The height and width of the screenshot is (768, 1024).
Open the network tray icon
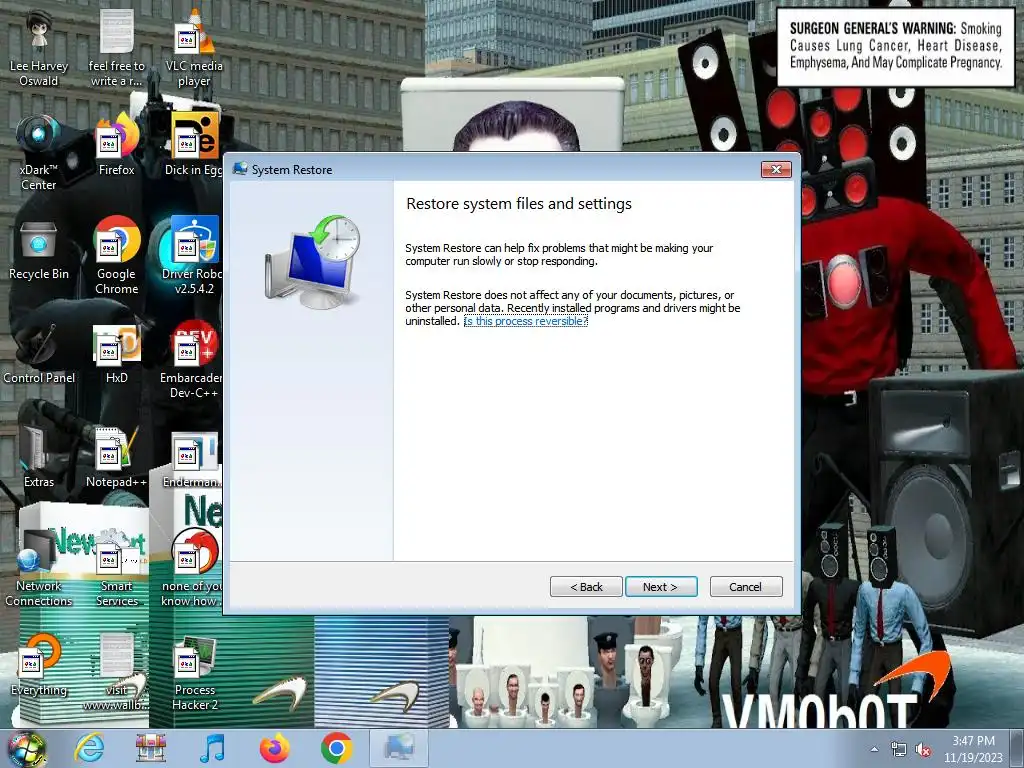point(899,750)
